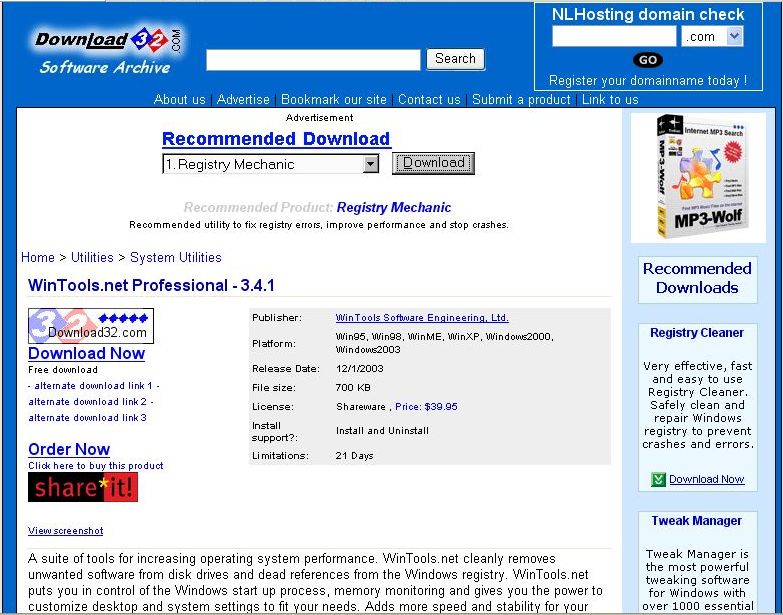Click the WinTools.net Professional - 3.4.1 title
This screenshot has height=615, width=783.
(x=151, y=285)
